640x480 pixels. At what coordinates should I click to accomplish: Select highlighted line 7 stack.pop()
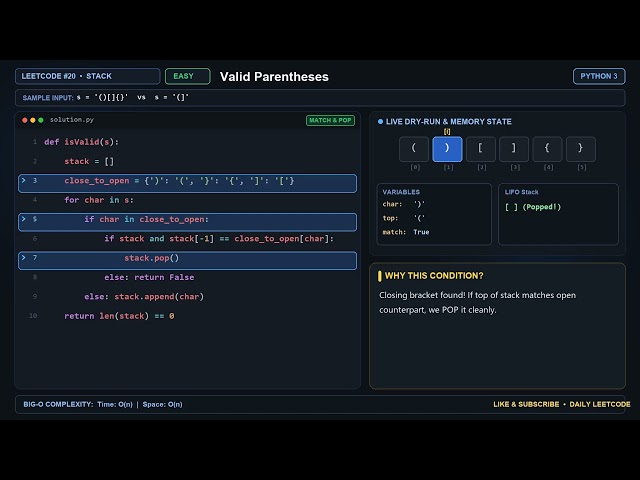(187, 260)
